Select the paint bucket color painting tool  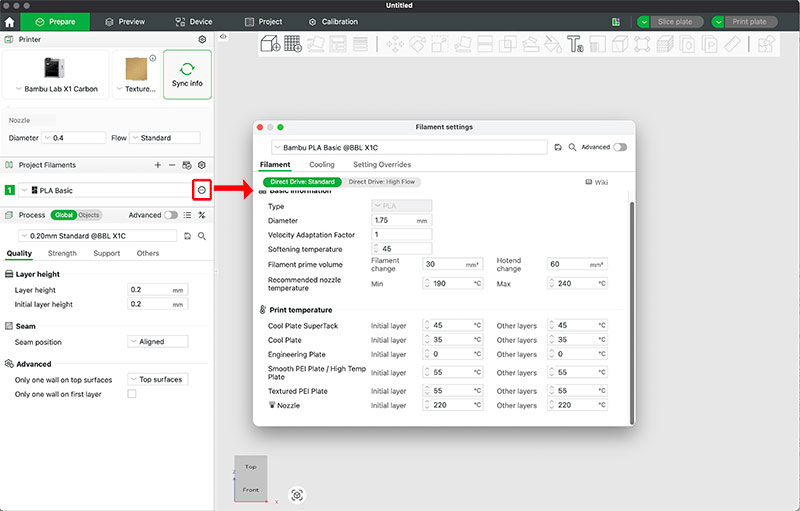pyautogui.click(x=553, y=44)
